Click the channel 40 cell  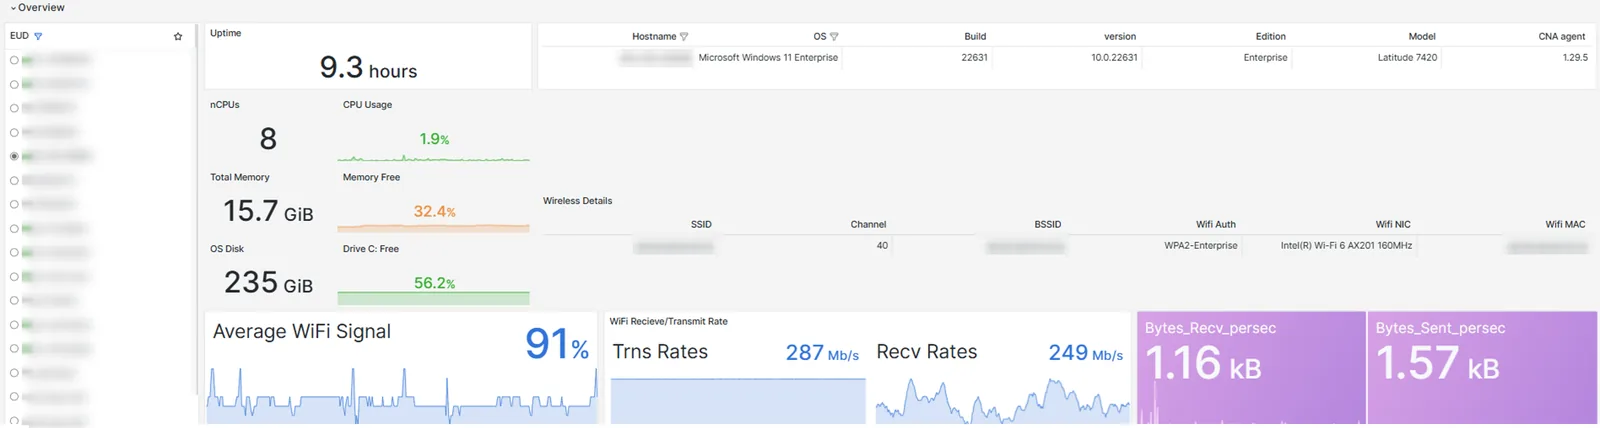point(882,245)
